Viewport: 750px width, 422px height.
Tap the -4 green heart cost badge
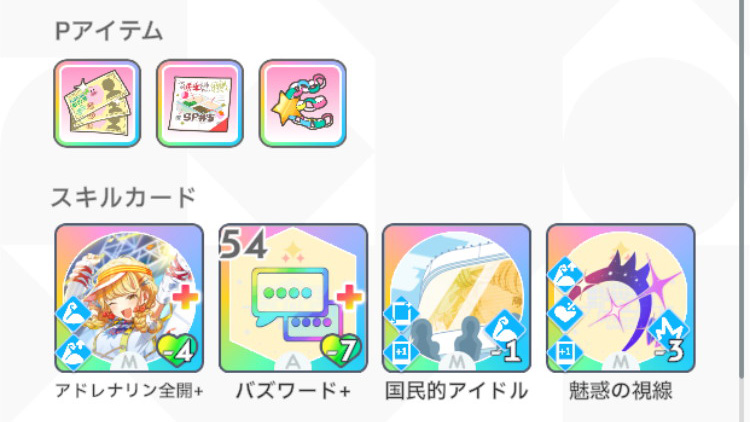[x=177, y=351]
